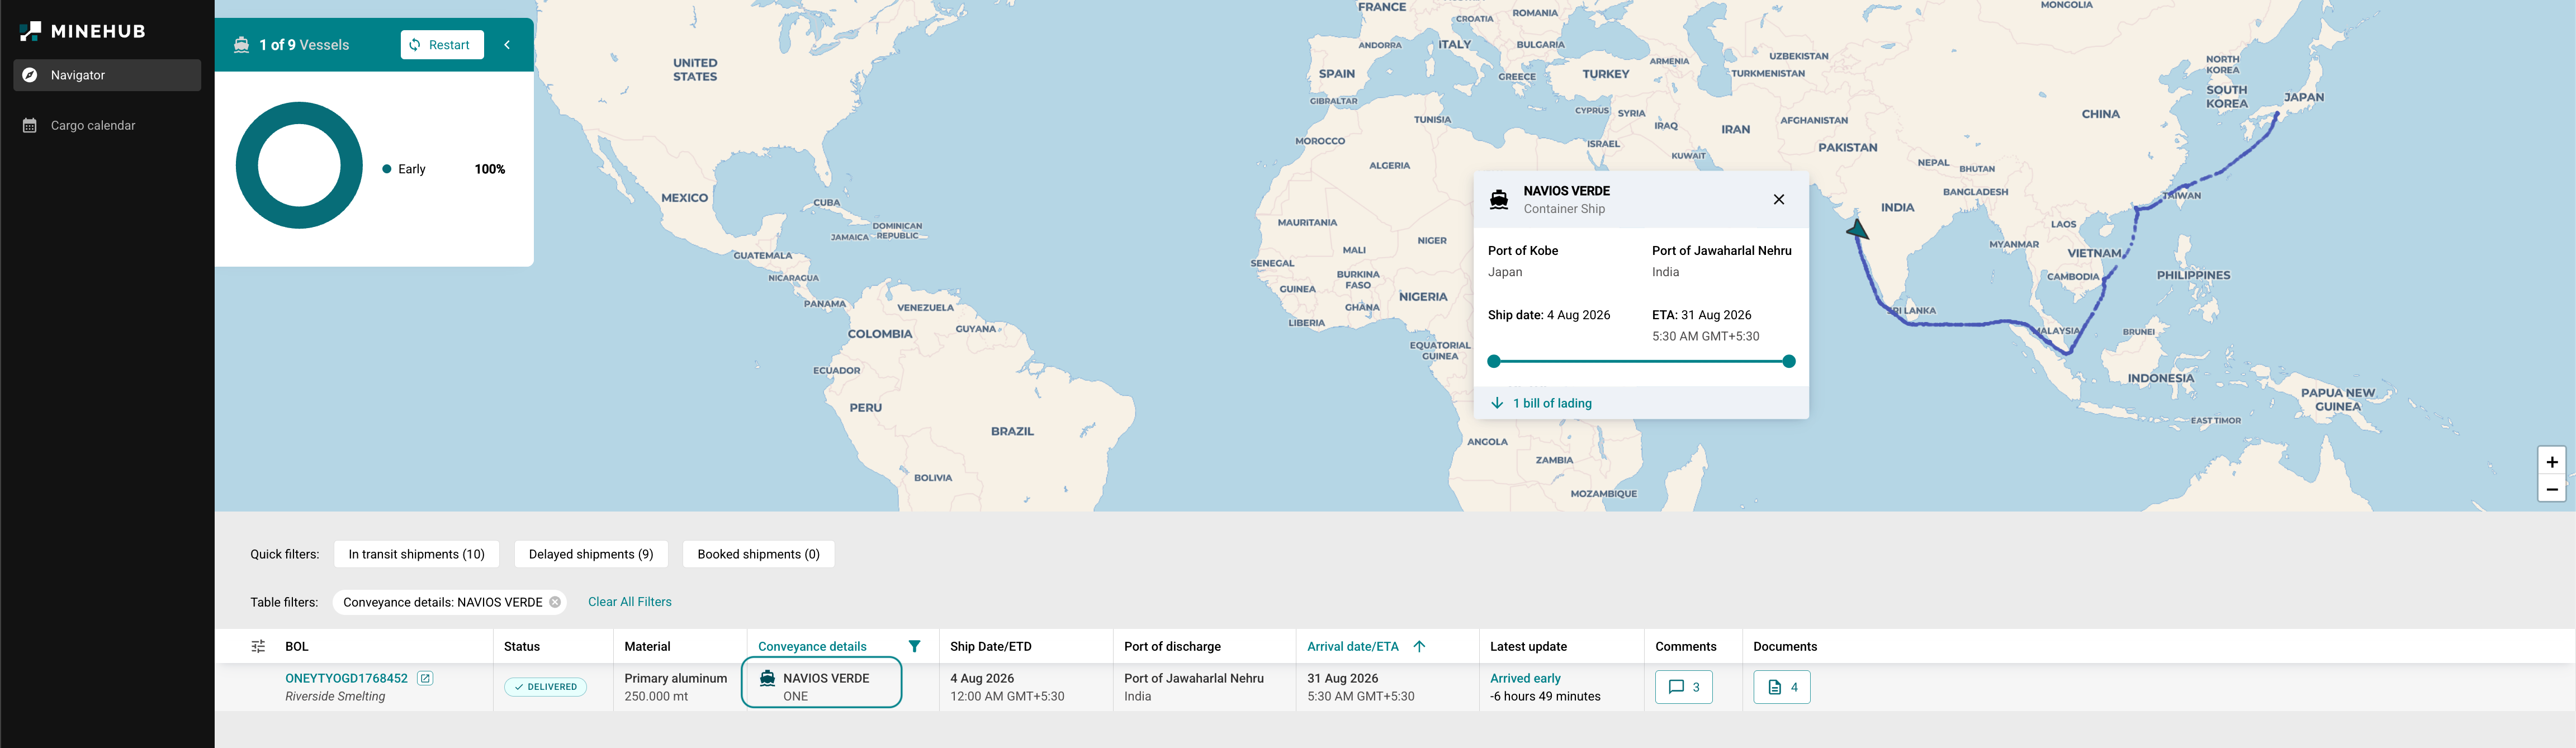Click the Latest update column header
Image resolution: width=2576 pixels, height=748 pixels.
1528,647
